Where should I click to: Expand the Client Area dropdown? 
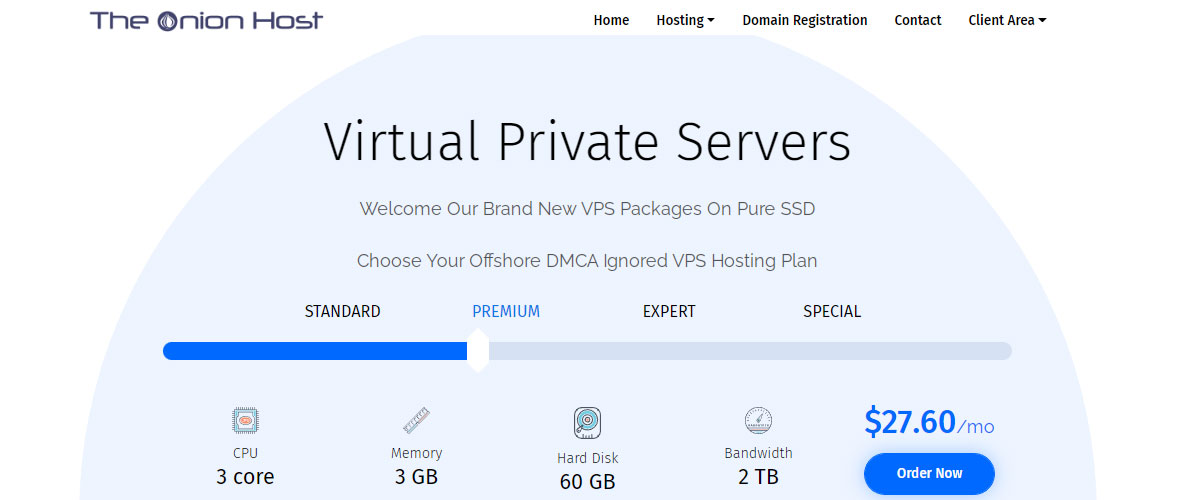[x=1007, y=20]
